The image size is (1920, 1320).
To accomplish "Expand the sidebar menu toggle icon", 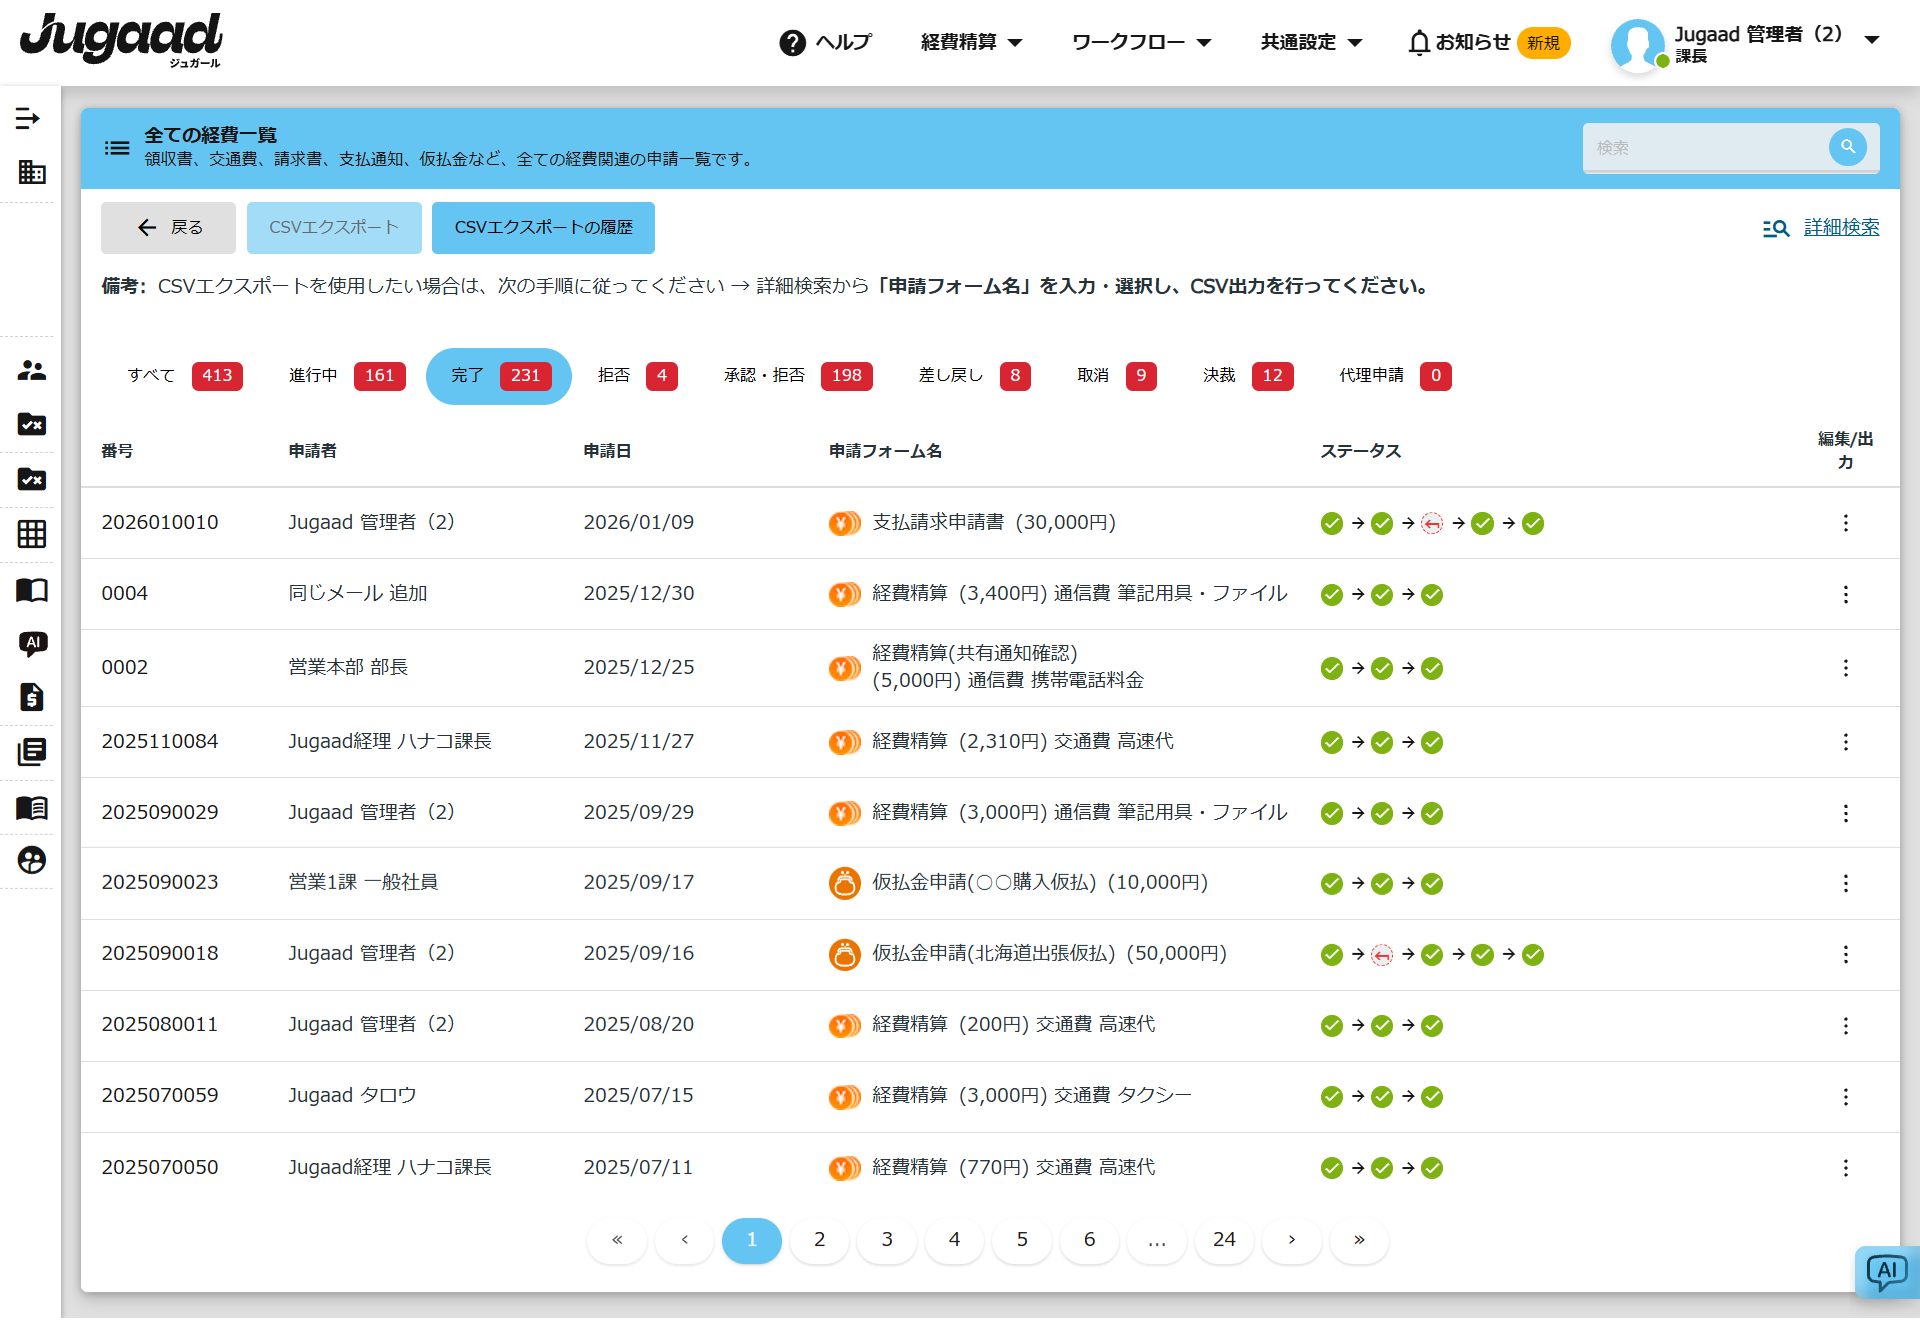I will point(28,119).
